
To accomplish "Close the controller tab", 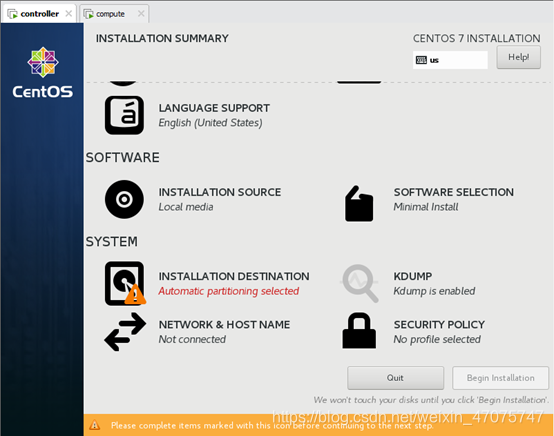I will [69, 13].
